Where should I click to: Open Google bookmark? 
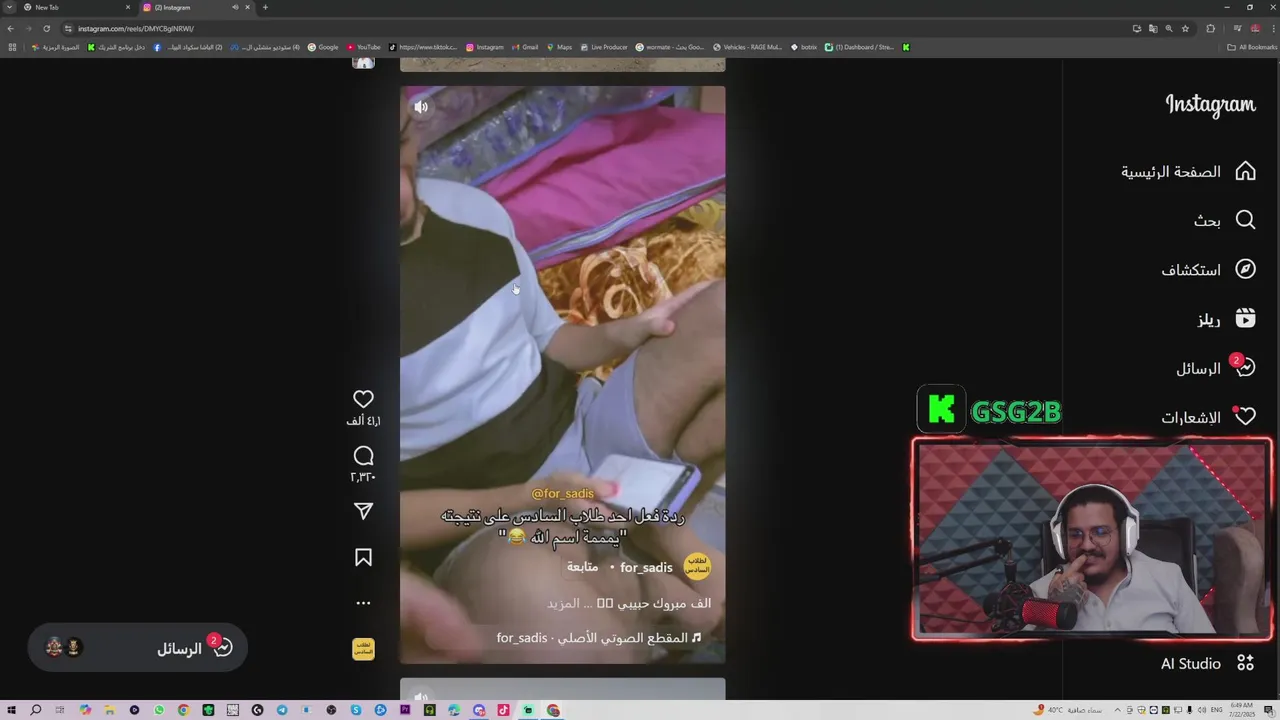click(x=323, y=47)
